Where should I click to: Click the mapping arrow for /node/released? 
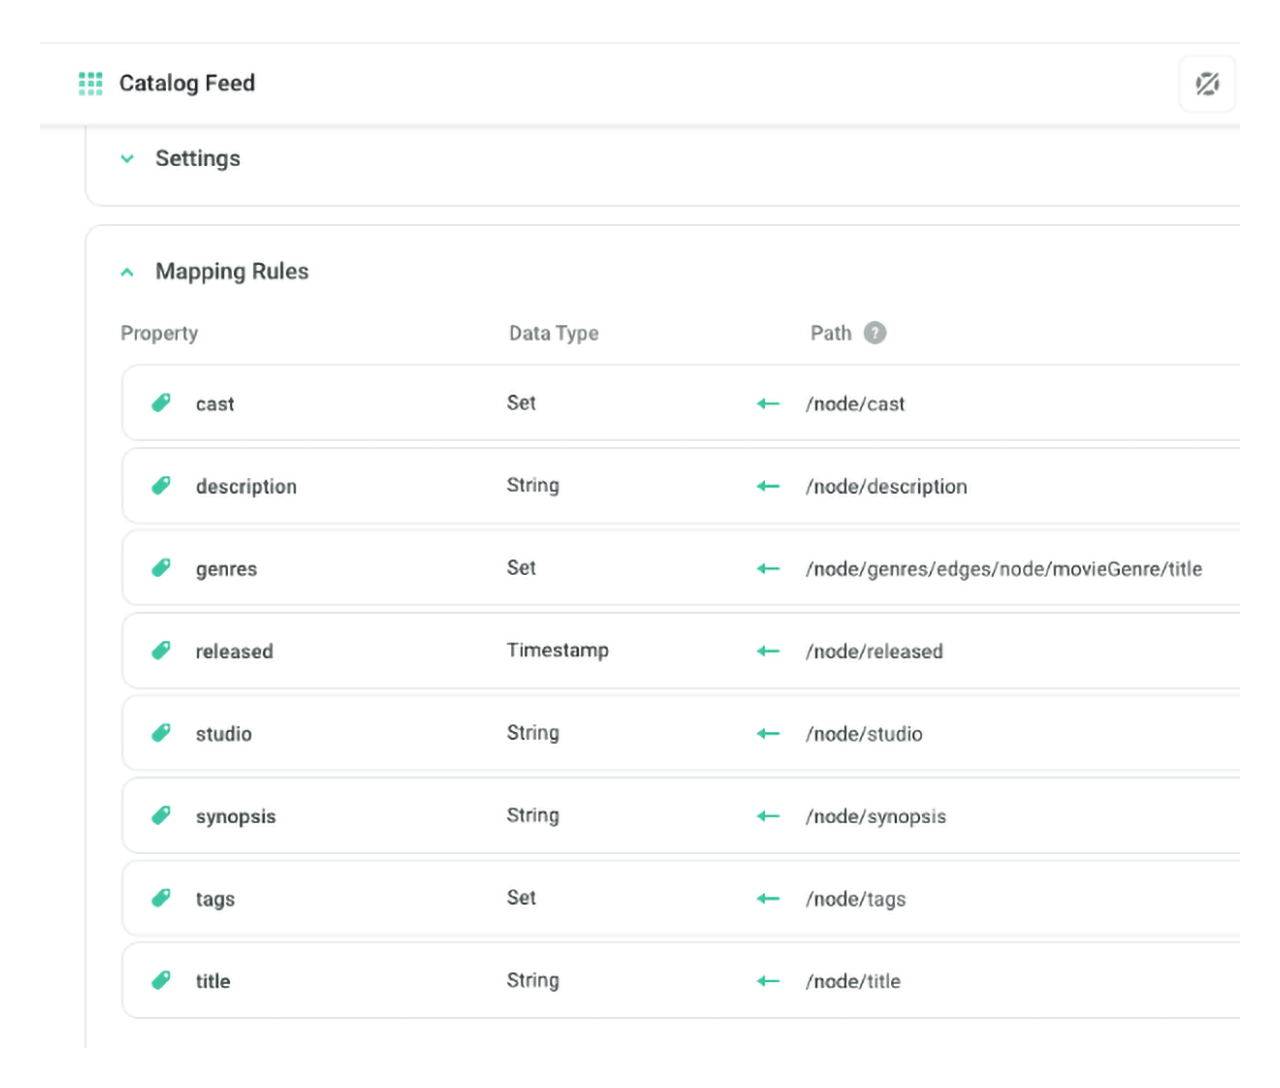pos(768,651)
